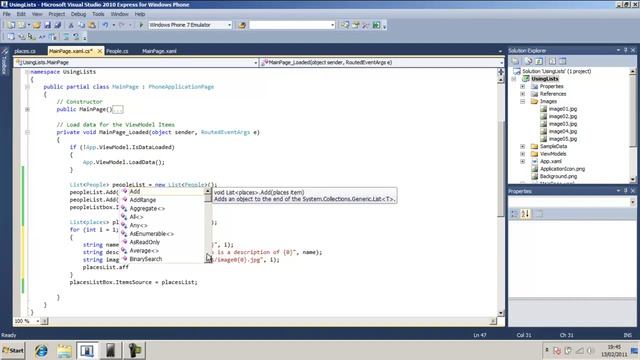Click the Cut scissors icon
Viewport: 640px width, 360px height.
[71, 25]
